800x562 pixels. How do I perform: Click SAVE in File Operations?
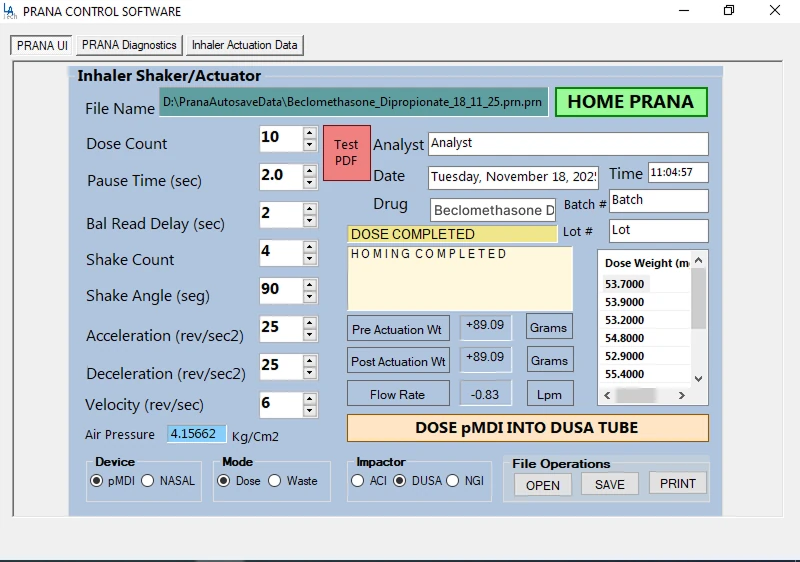(x=610, y=484)
